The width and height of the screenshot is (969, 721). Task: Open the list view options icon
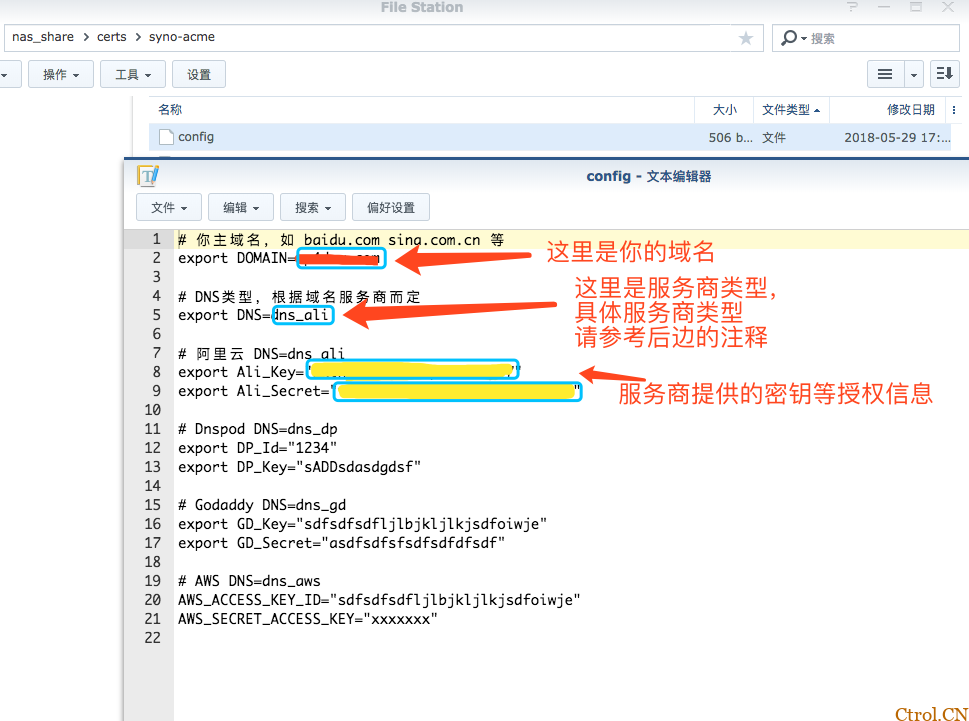(x=885, y=73)
